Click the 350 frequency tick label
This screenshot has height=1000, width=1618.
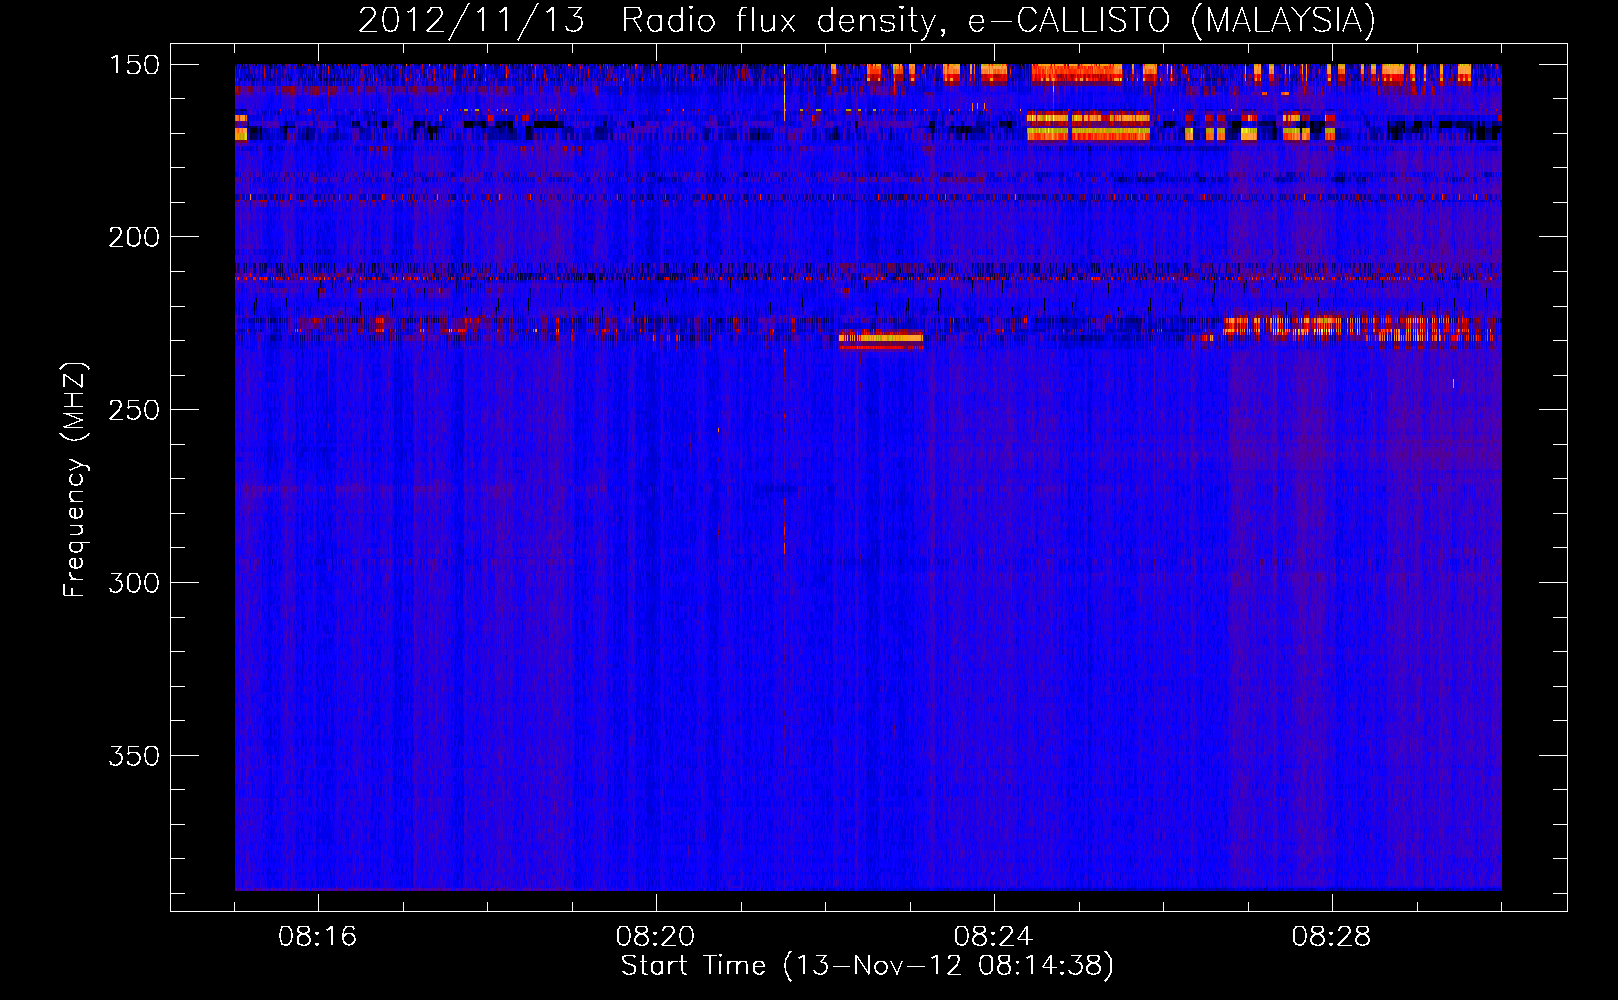134,756
